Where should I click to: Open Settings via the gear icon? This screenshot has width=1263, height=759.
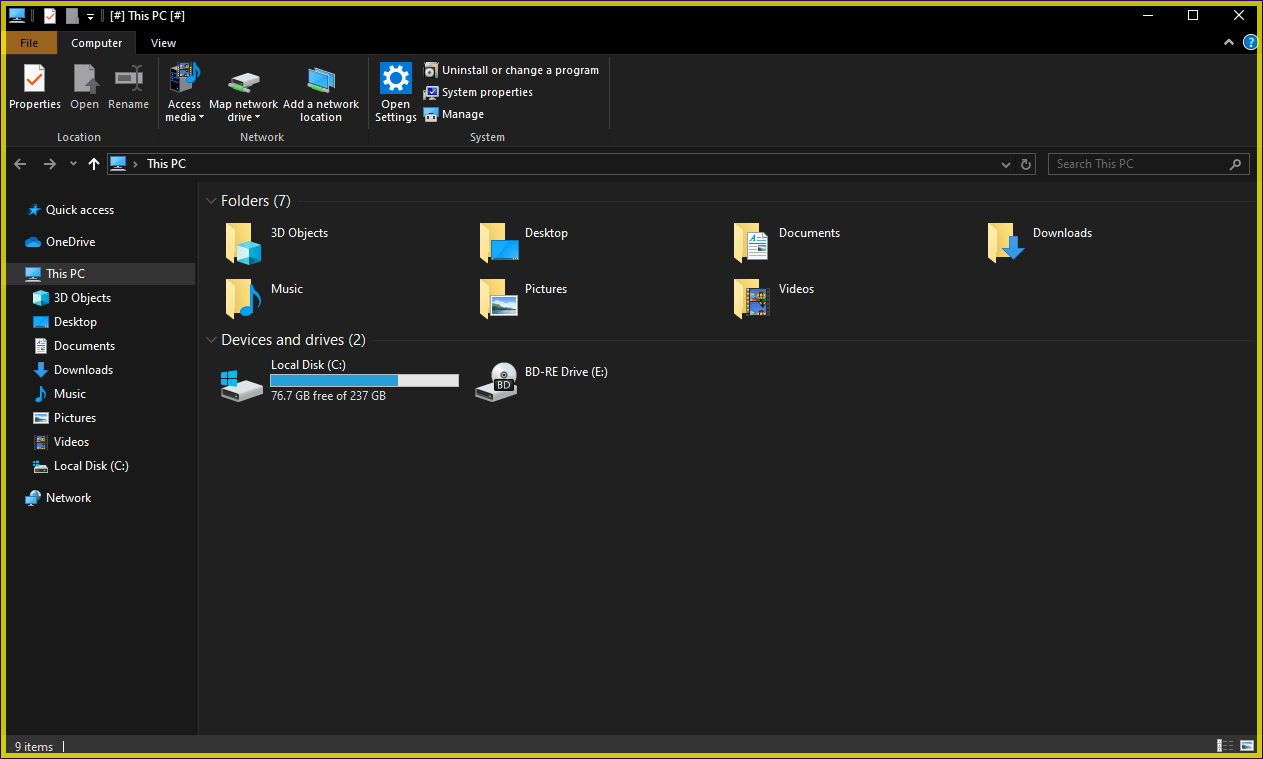coord(396,78)
